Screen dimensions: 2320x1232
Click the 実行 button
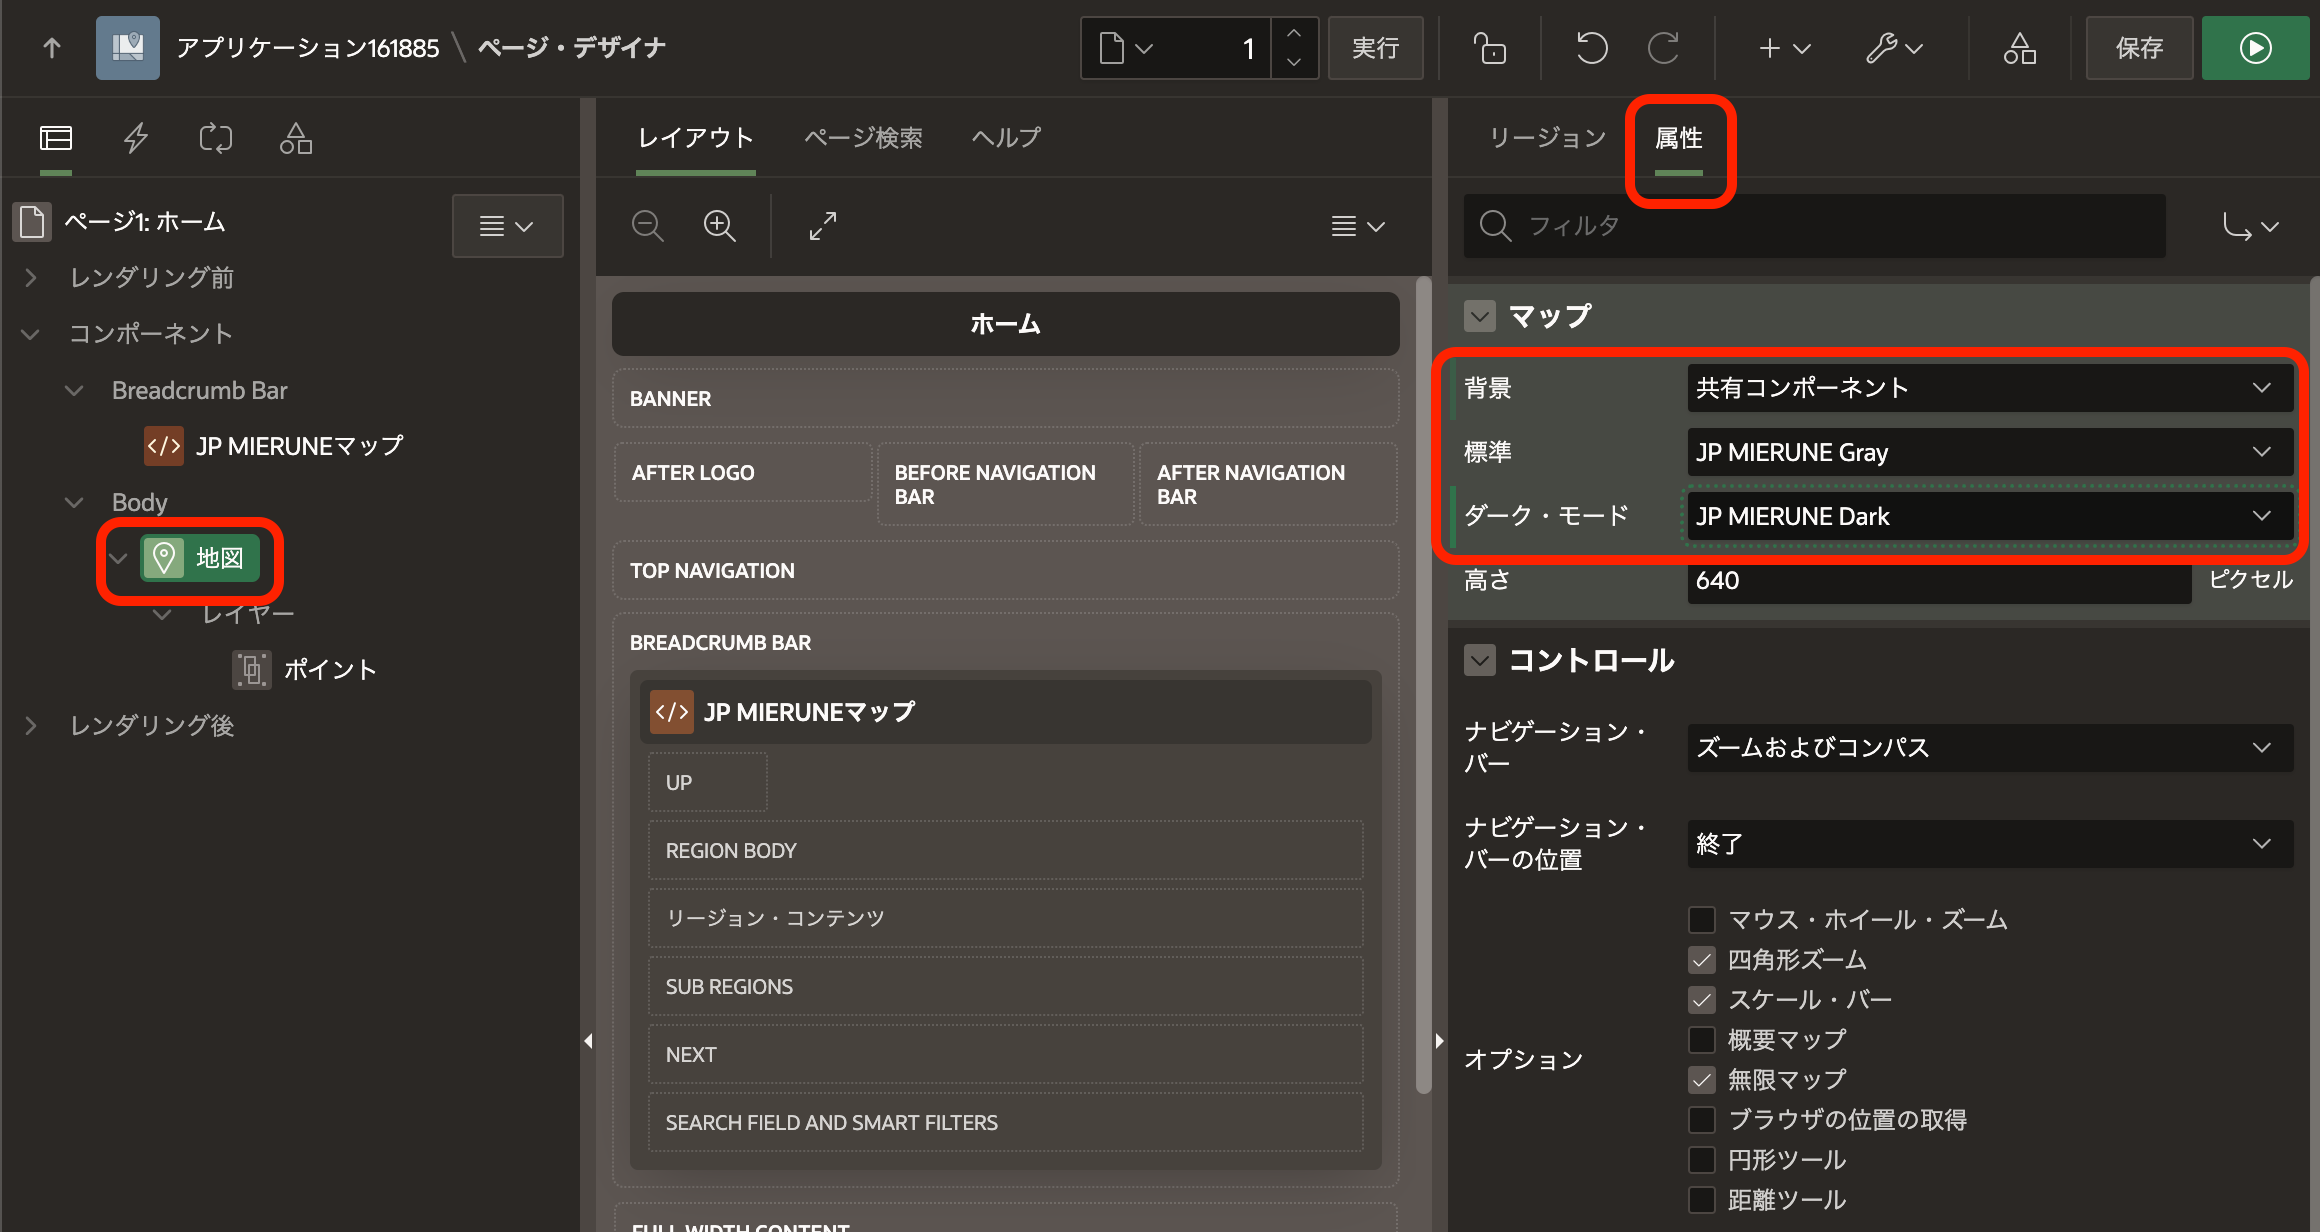1375,48
